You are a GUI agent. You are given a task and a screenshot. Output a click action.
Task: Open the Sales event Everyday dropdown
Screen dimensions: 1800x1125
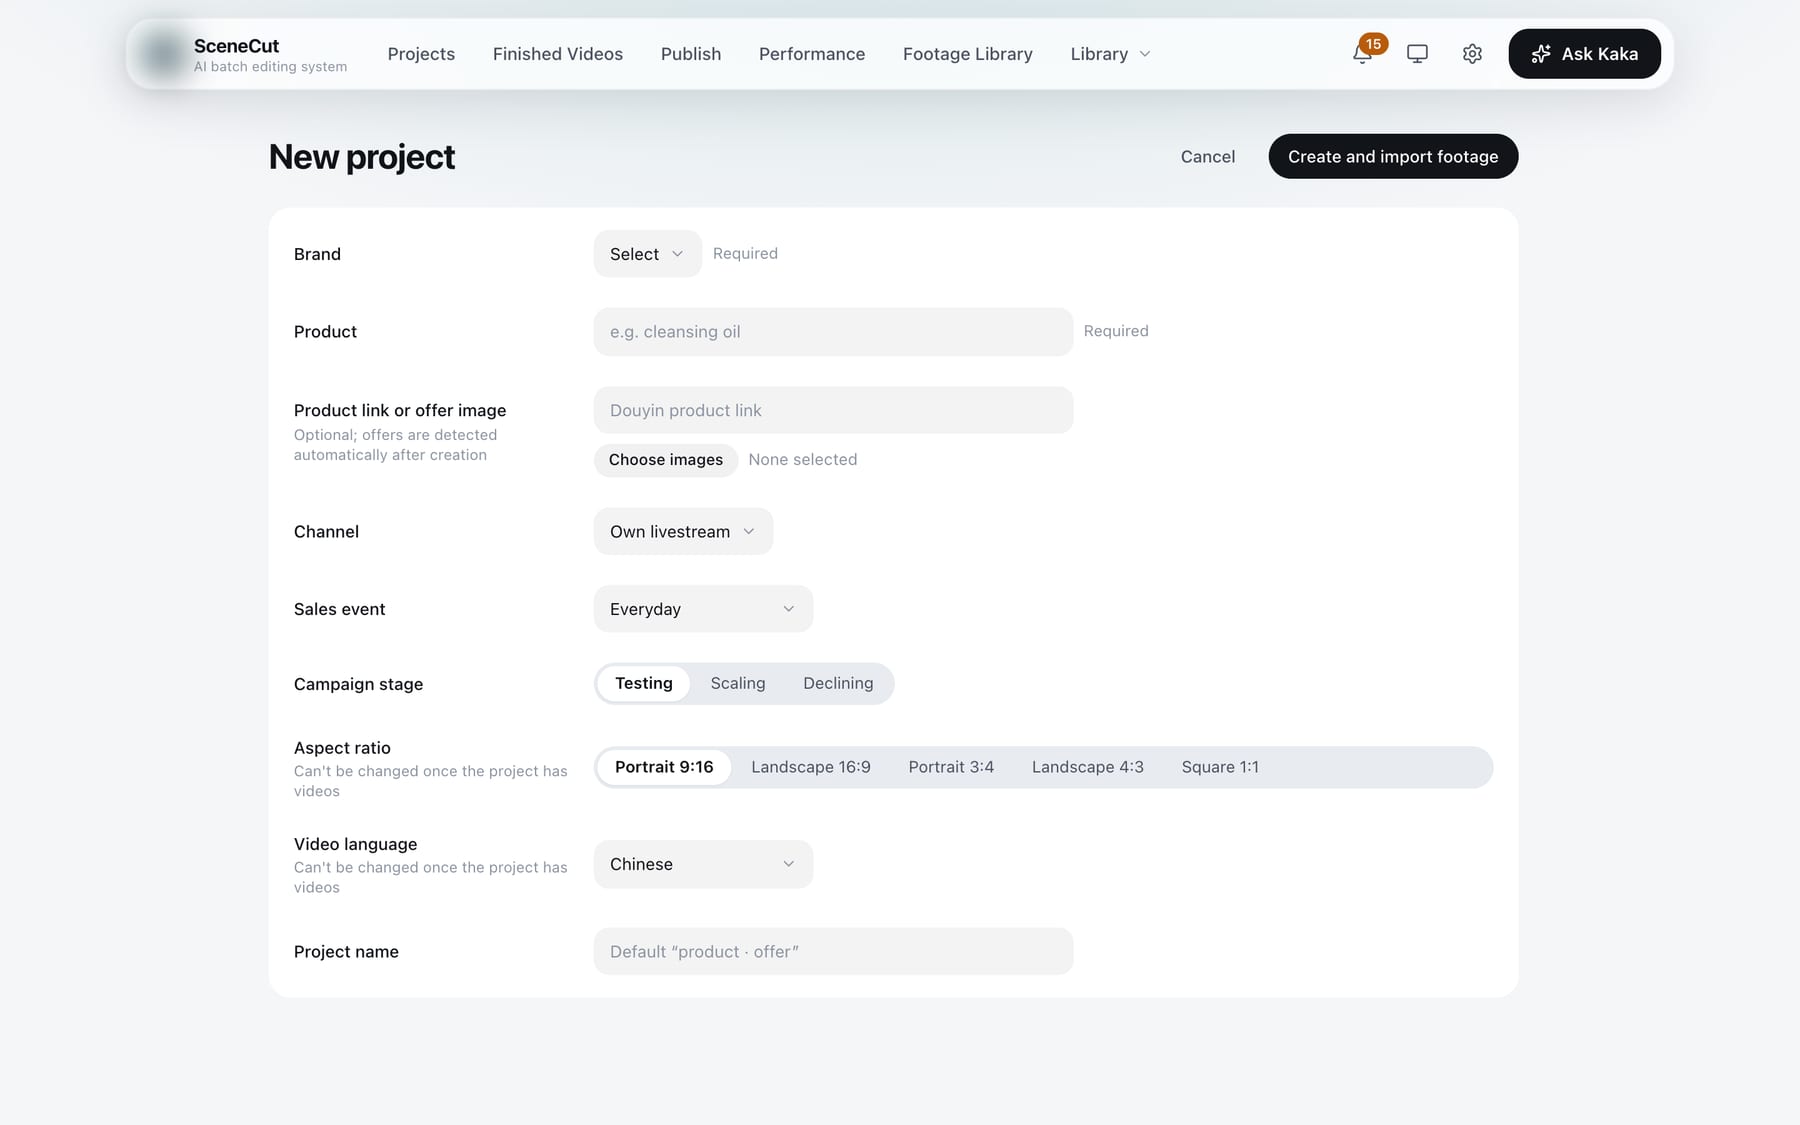coord(703,609)
